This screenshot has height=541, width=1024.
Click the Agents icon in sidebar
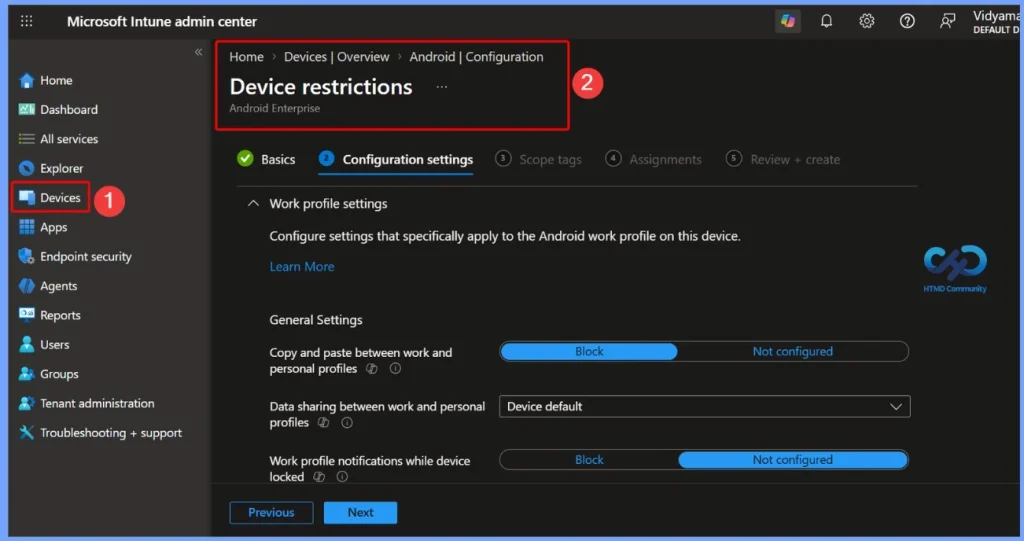click(26, 286)
